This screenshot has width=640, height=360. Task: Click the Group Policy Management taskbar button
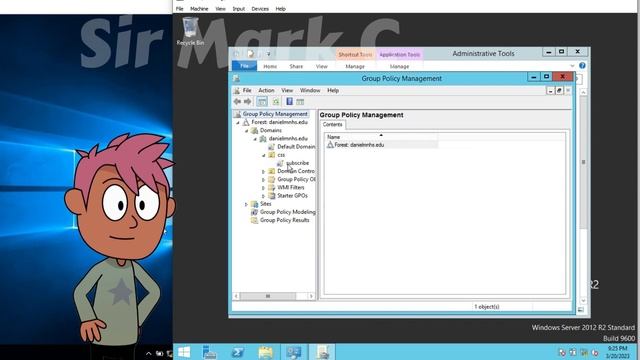tap(322, 352)
